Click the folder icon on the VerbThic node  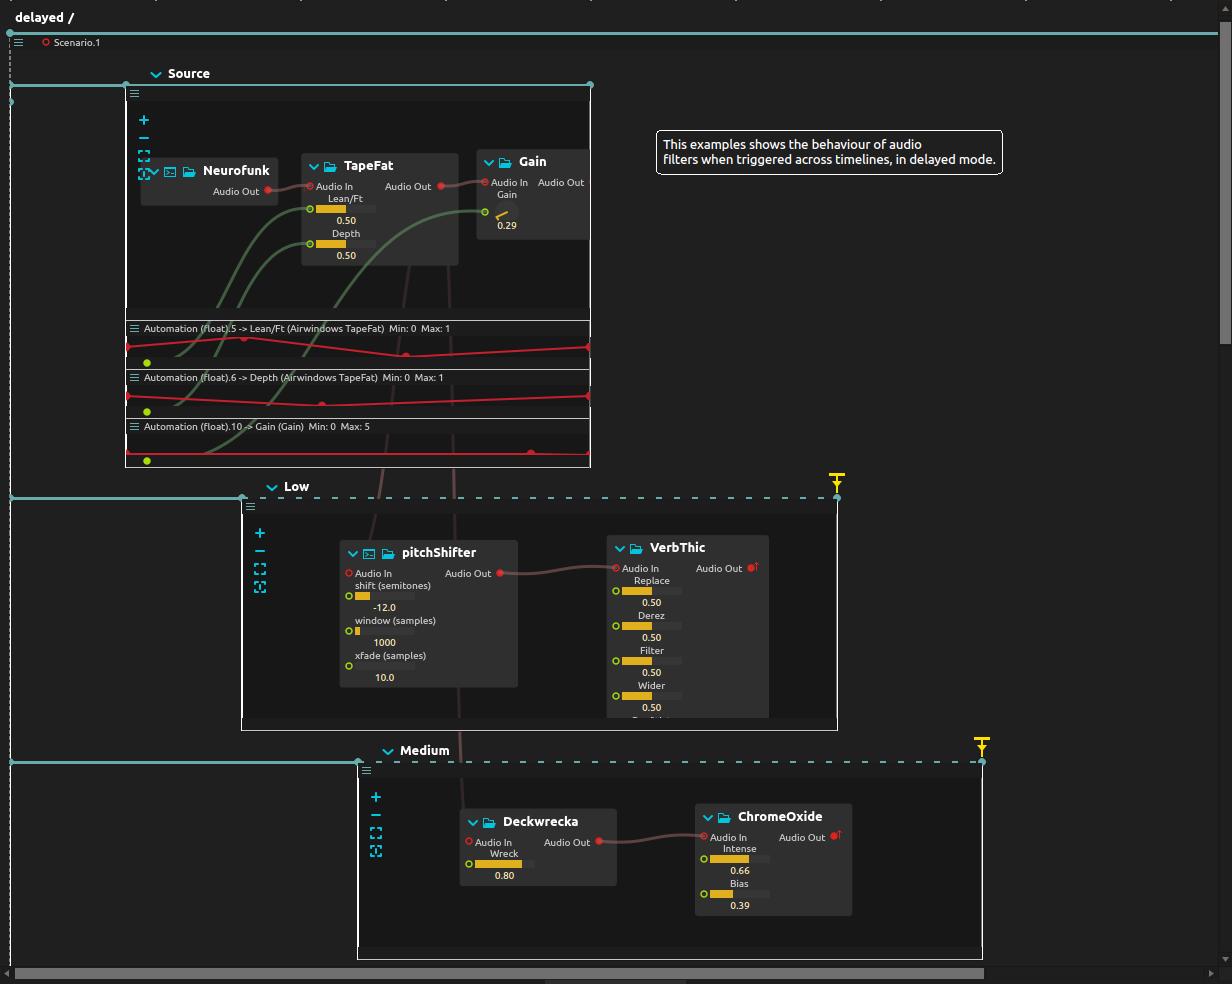pyautogui.click(x=634, y=547)
